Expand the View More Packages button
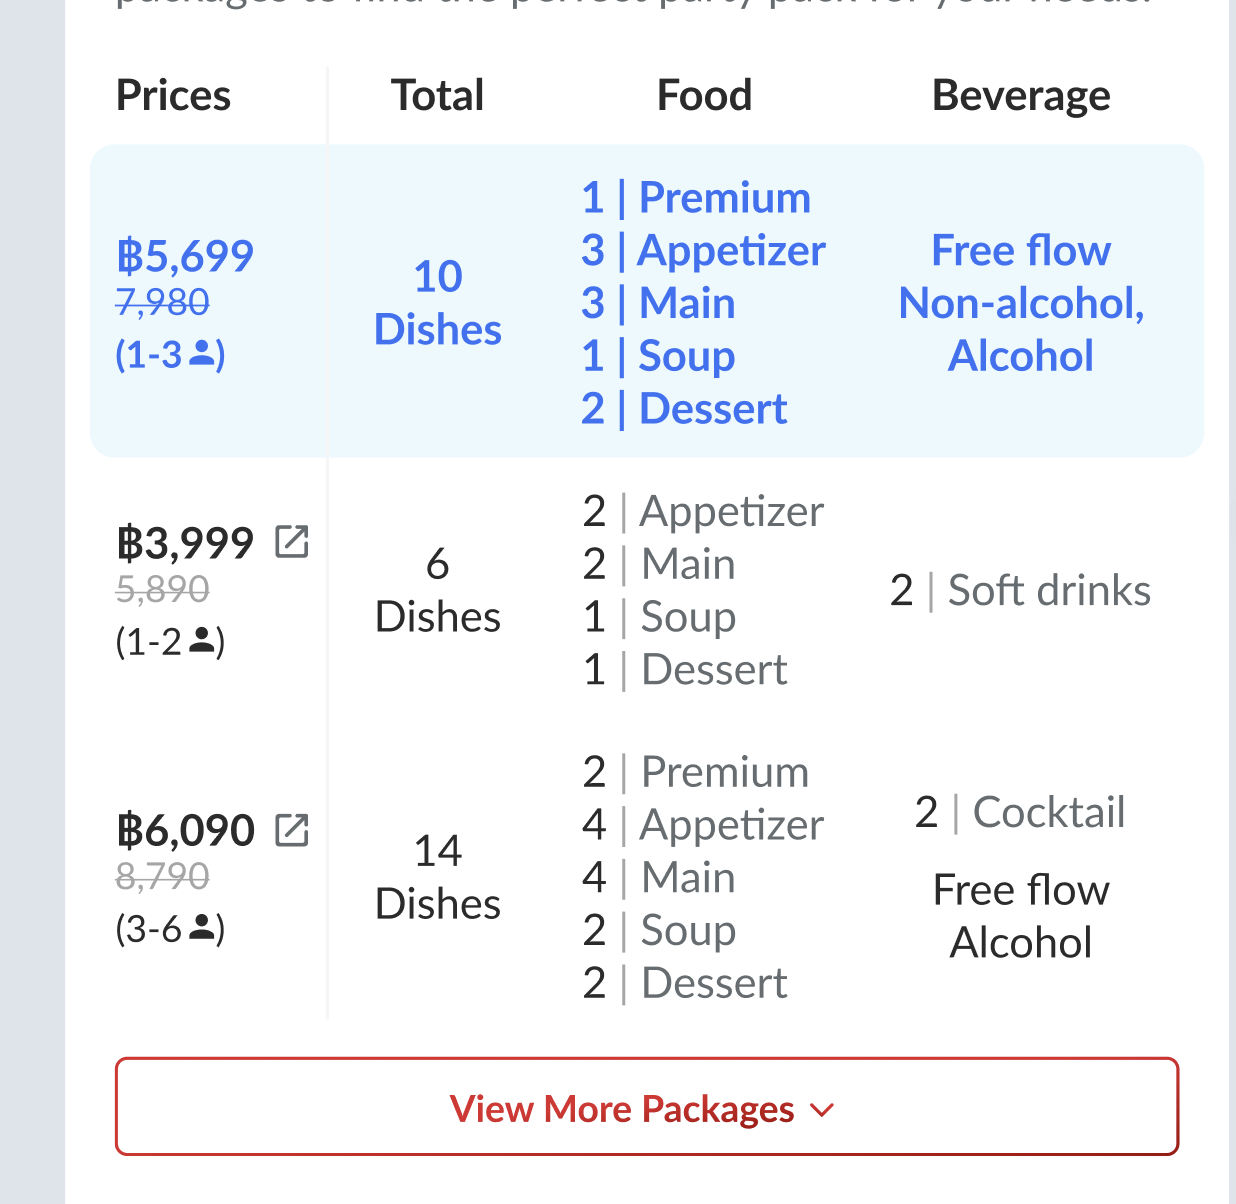This screenshot has width=1236, height=1204. pos(646,1107)
